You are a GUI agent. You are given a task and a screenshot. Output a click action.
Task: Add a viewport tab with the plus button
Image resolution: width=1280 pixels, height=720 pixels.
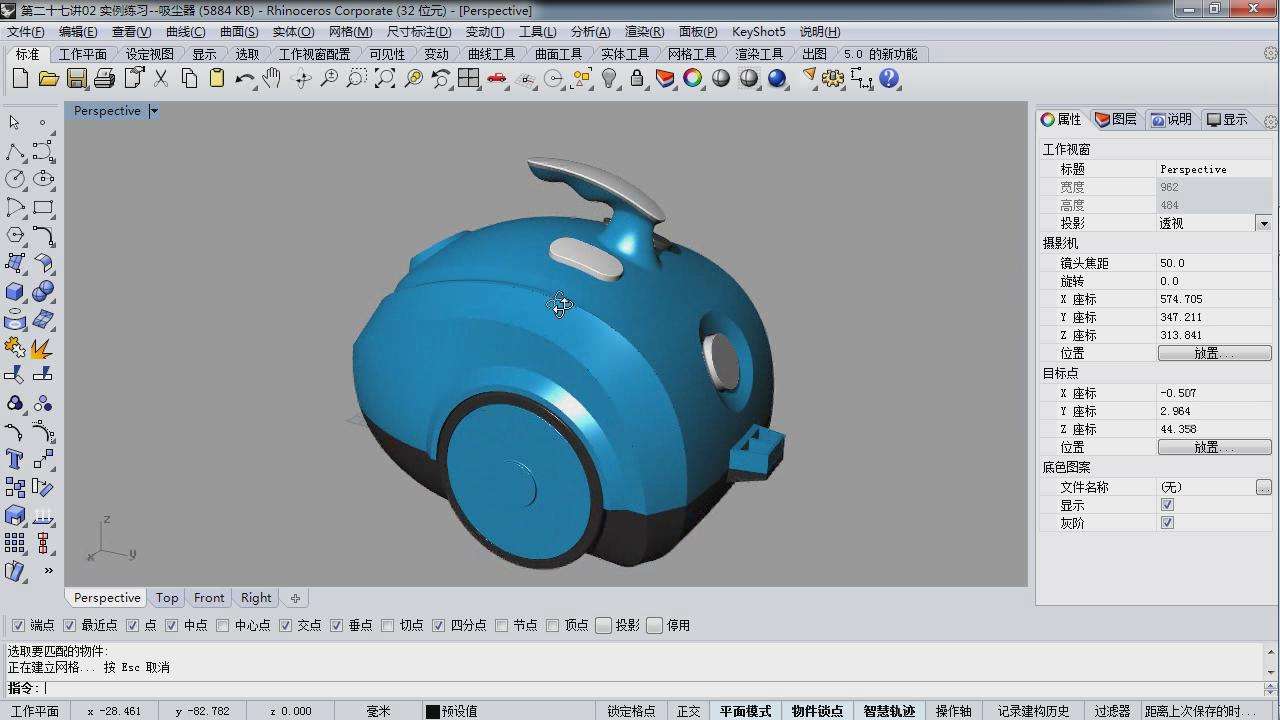point(295,598)
